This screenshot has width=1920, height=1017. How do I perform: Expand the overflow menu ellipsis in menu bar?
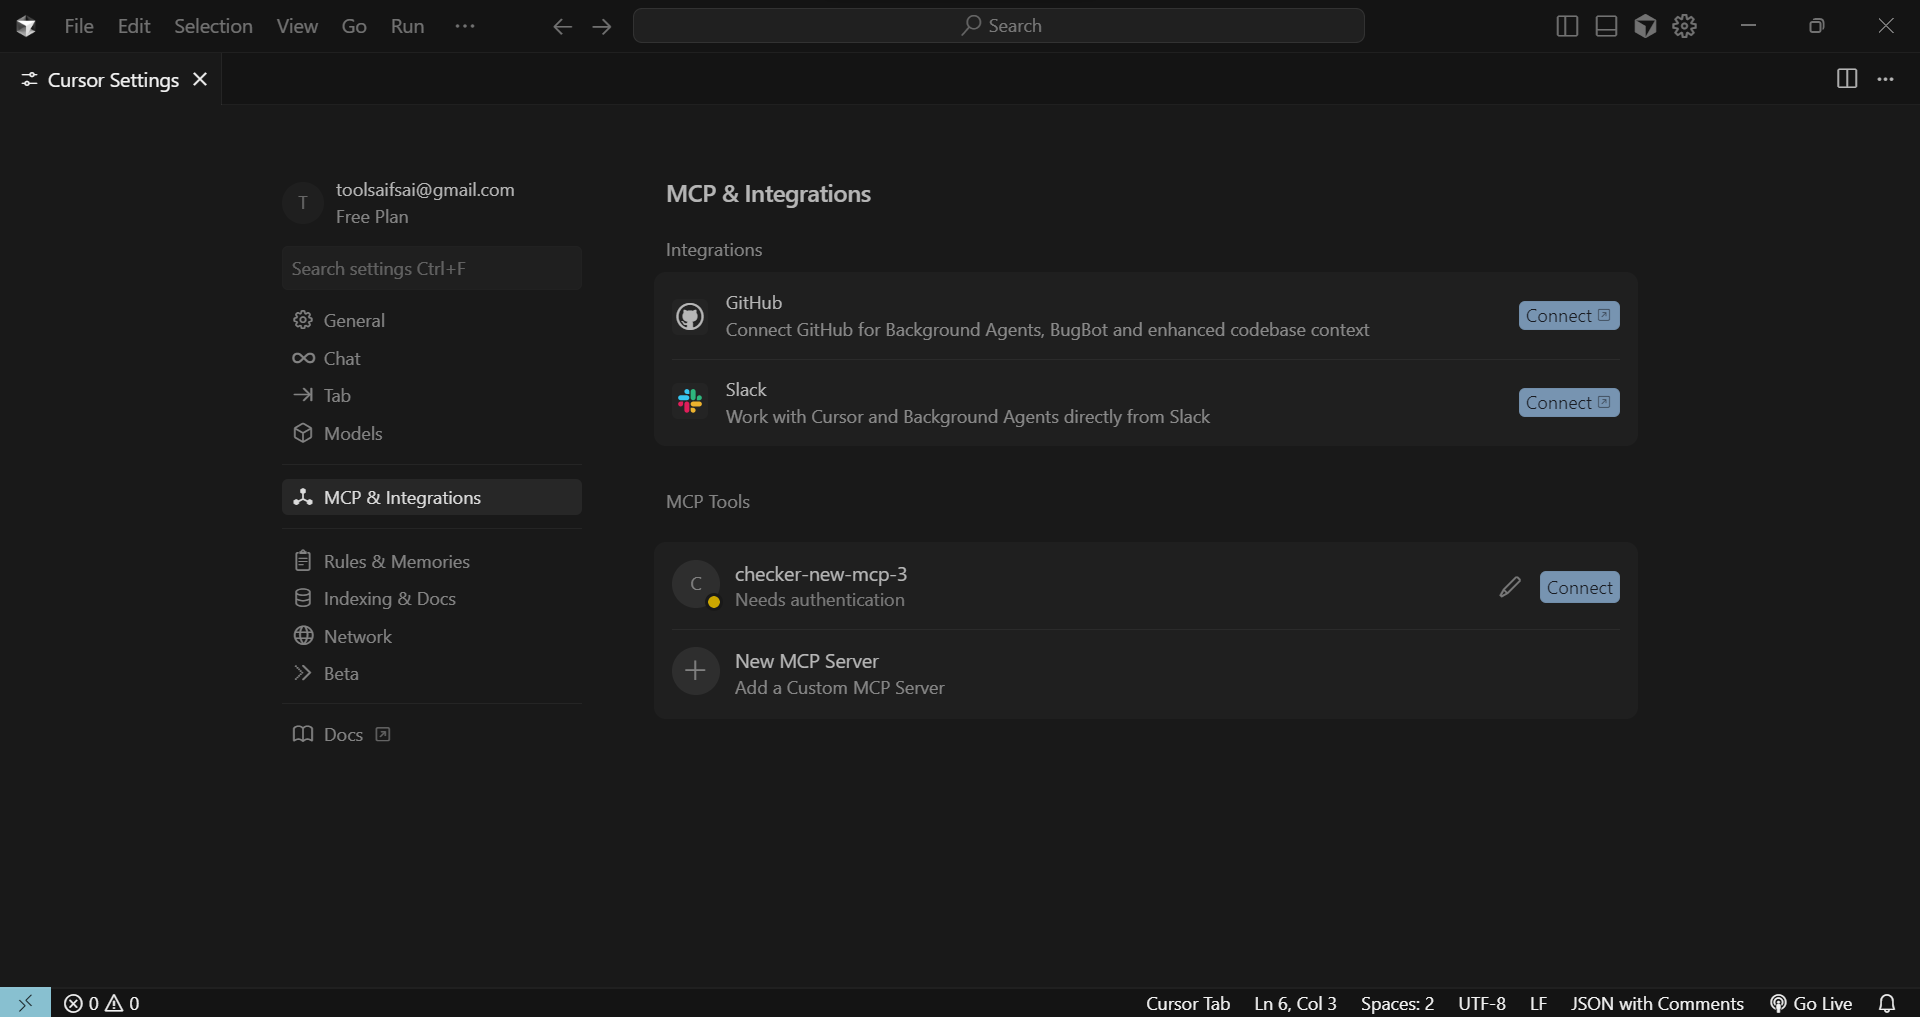click(465, 26)
